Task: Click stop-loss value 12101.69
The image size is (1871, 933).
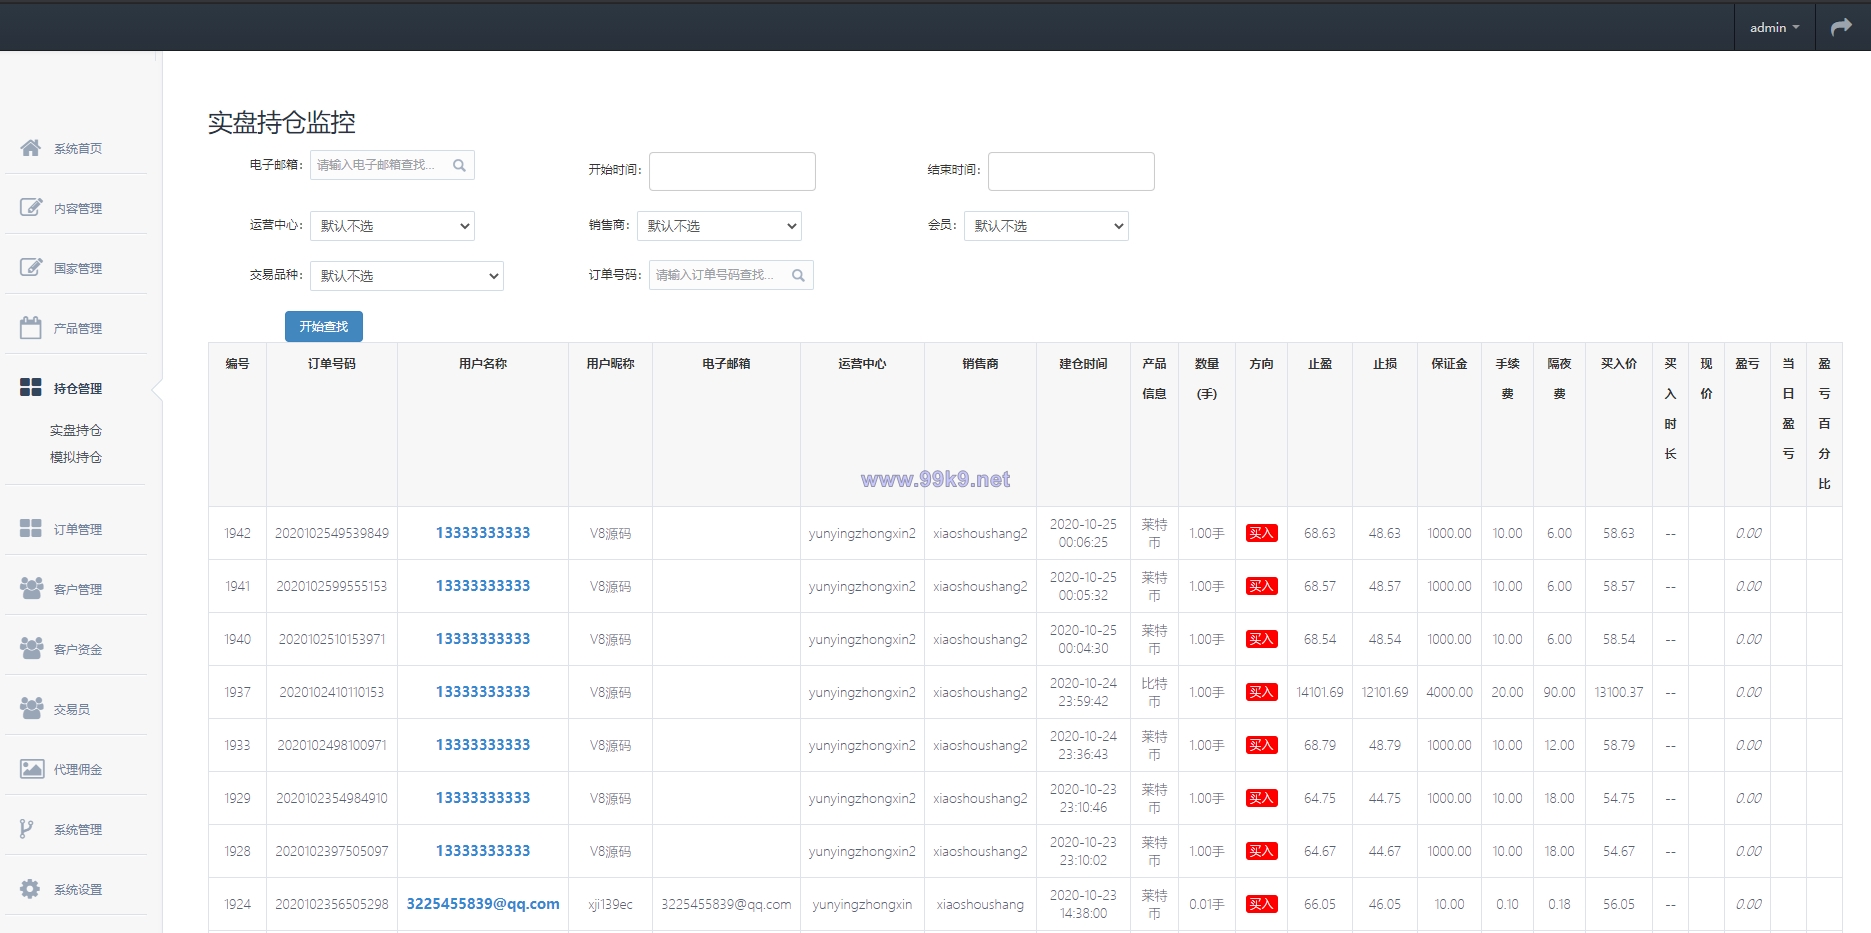Action: click(x=1384, y=693)
